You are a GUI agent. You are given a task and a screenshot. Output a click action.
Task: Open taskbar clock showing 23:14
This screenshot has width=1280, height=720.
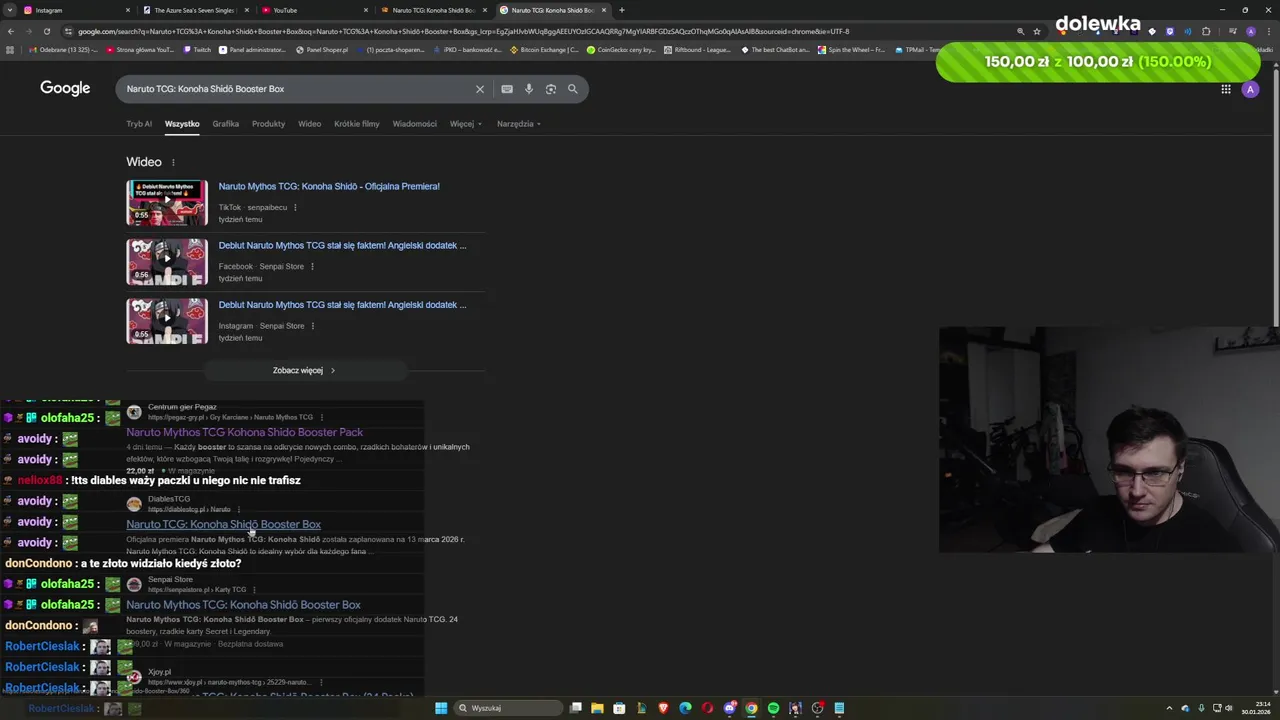(1255, 708)
